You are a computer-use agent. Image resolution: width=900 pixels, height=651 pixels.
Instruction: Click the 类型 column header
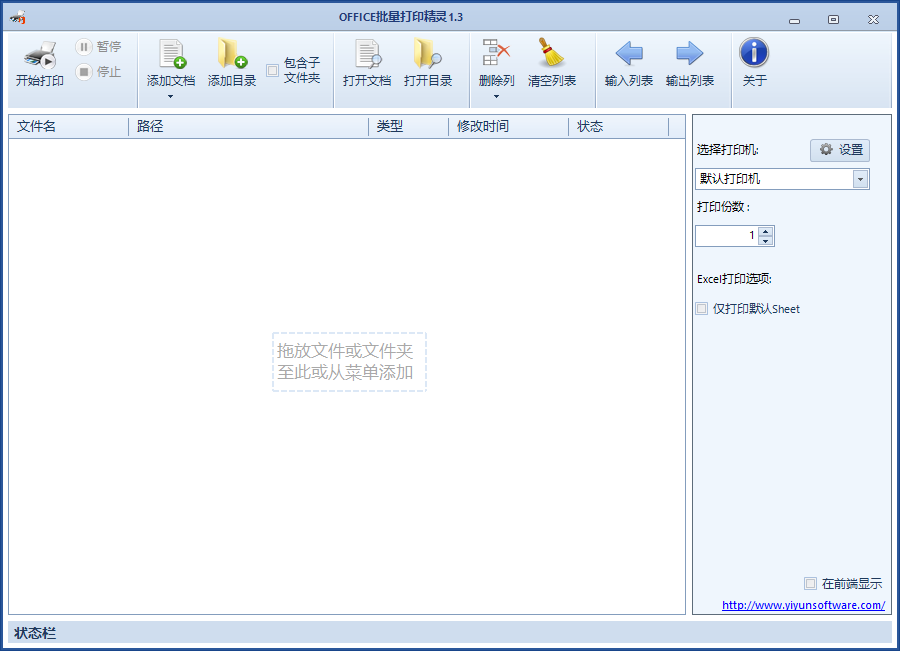coord(408,126)
